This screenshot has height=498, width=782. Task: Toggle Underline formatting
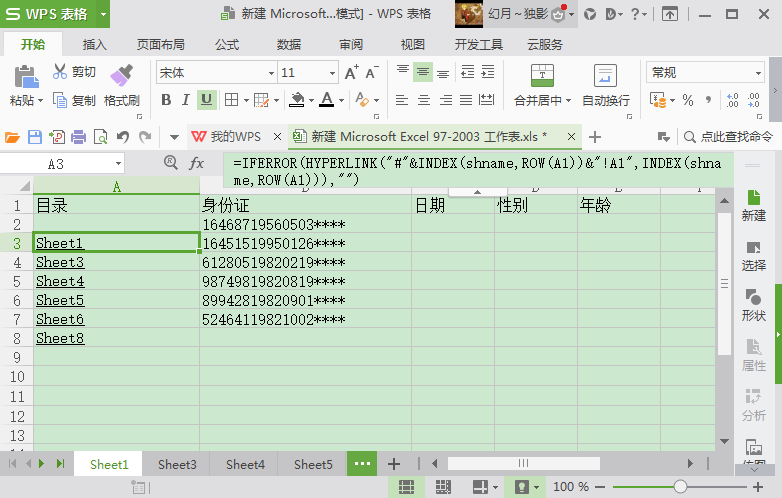(206, 100)
